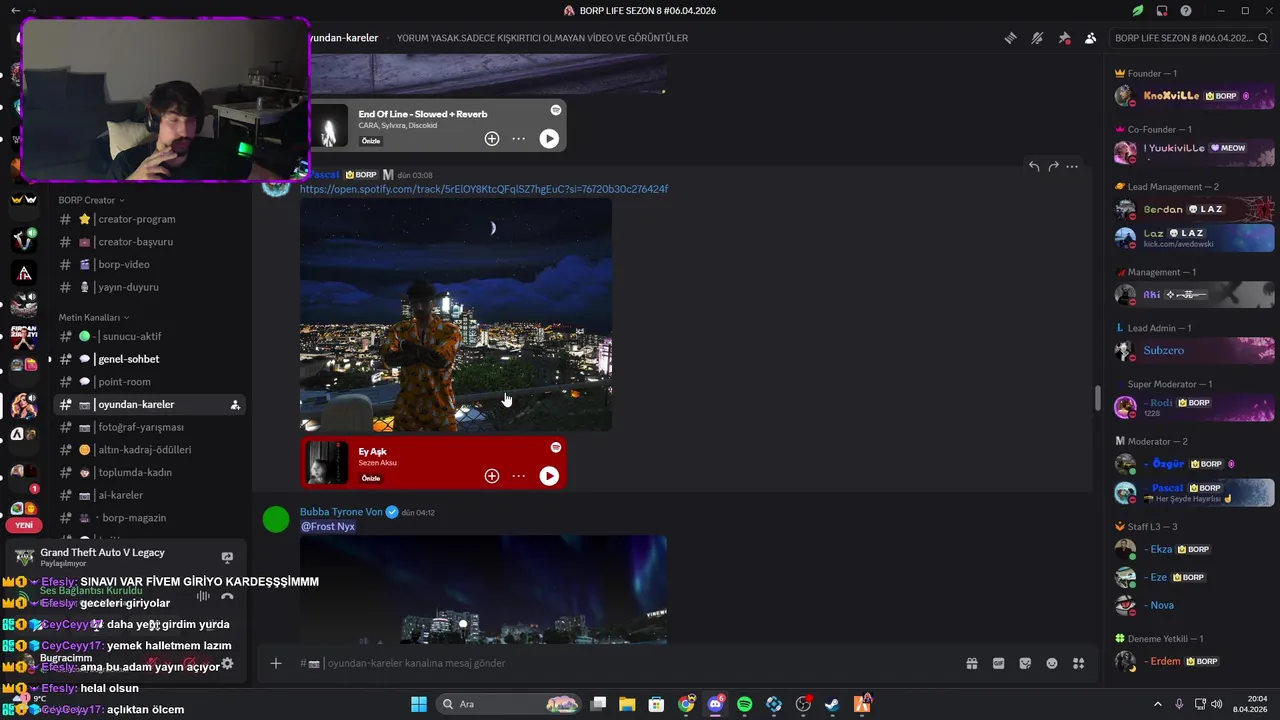Toggle voice noise suppression icon
The width and height of the screenshot is (1280, 720).
tap(203, 596)
